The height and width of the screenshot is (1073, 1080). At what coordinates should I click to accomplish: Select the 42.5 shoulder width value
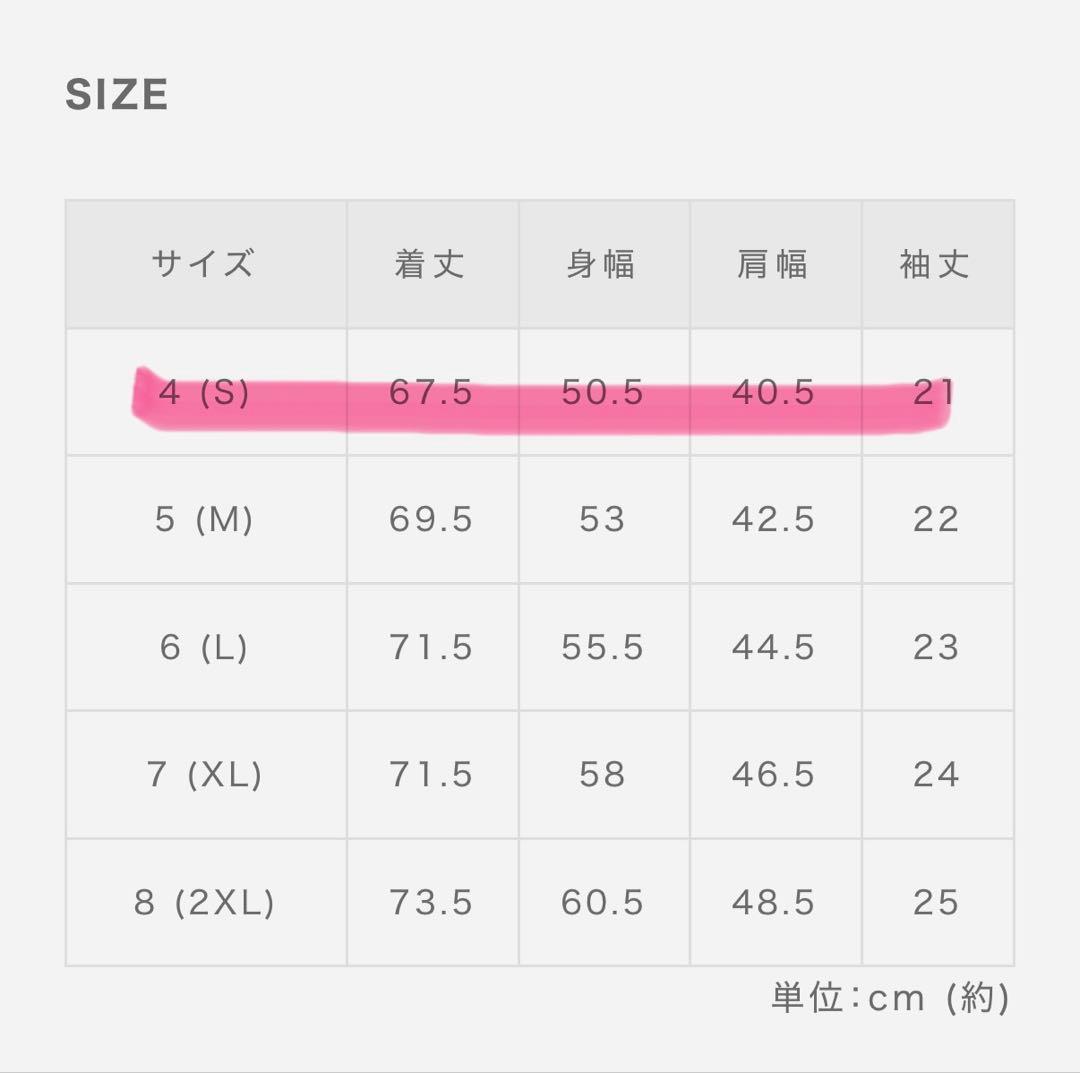(773, 520)
